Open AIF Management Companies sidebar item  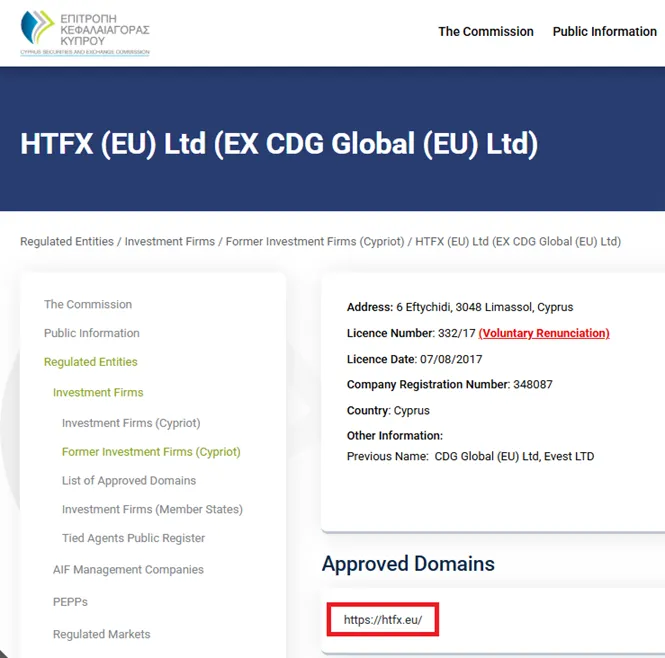pos(128,569)
